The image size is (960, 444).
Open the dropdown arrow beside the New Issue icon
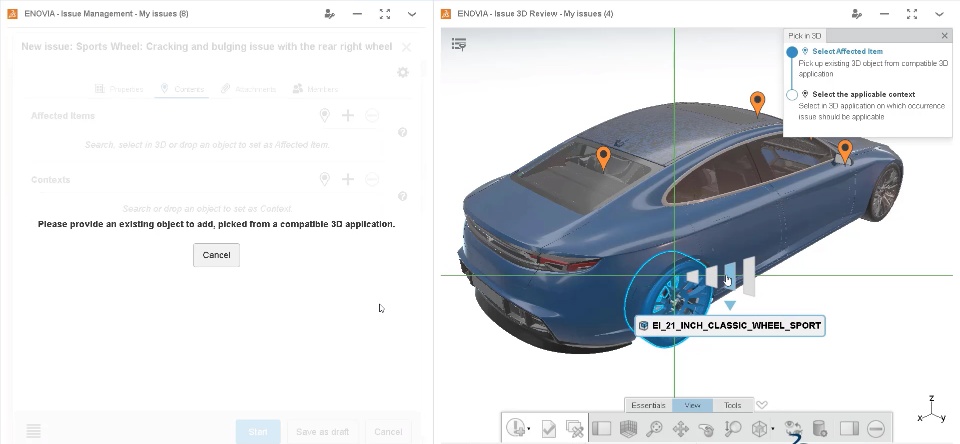point(529,429)
